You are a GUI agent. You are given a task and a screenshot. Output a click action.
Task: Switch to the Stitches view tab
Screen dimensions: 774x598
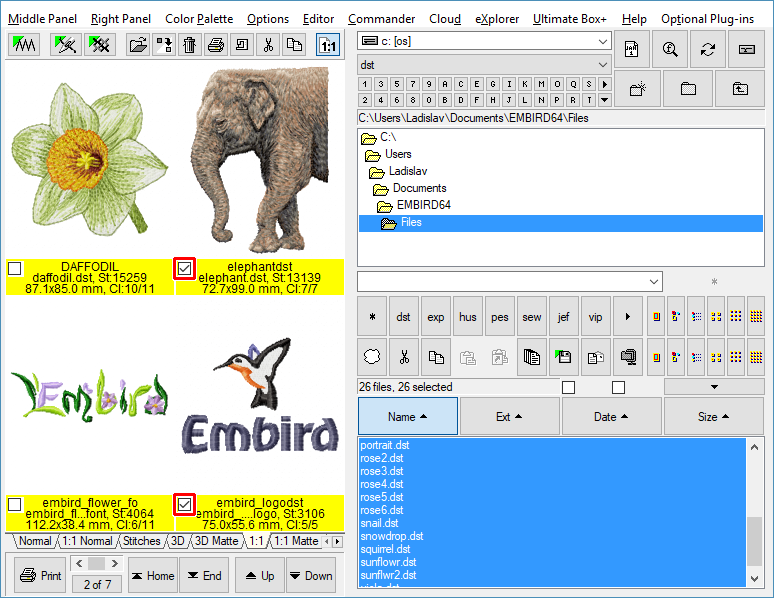pos(141,541)
